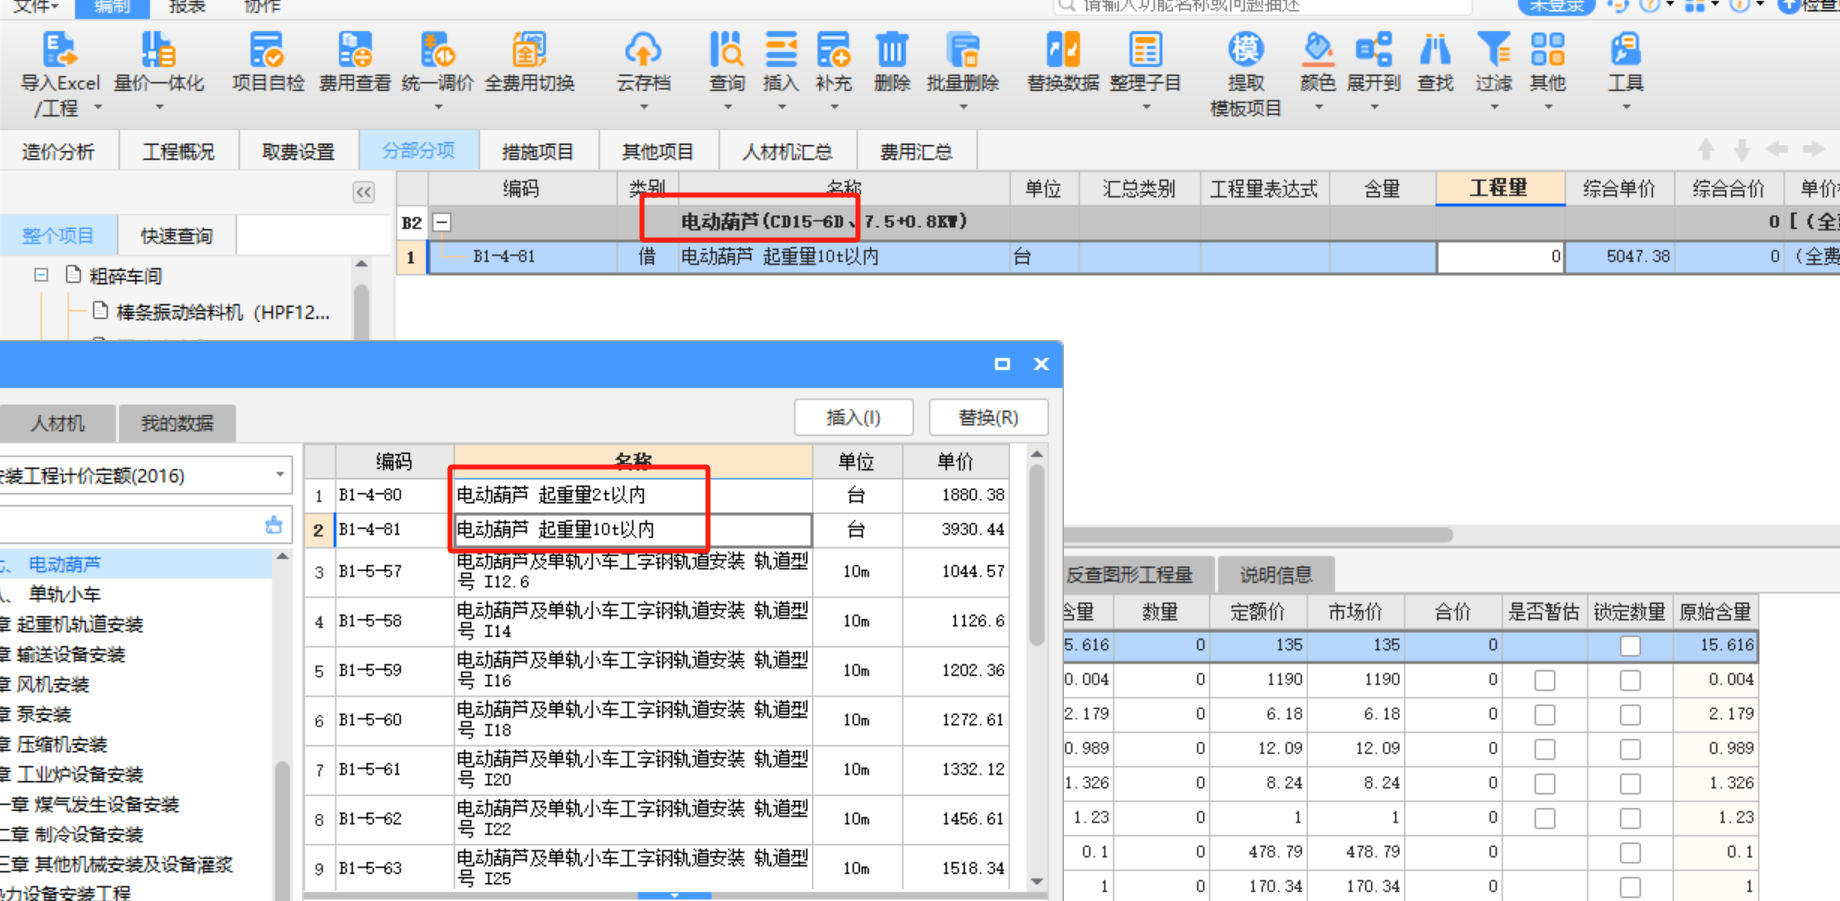
Task: Click the 工程量 input cell for B1-4-81
Action: point(1500,257)
